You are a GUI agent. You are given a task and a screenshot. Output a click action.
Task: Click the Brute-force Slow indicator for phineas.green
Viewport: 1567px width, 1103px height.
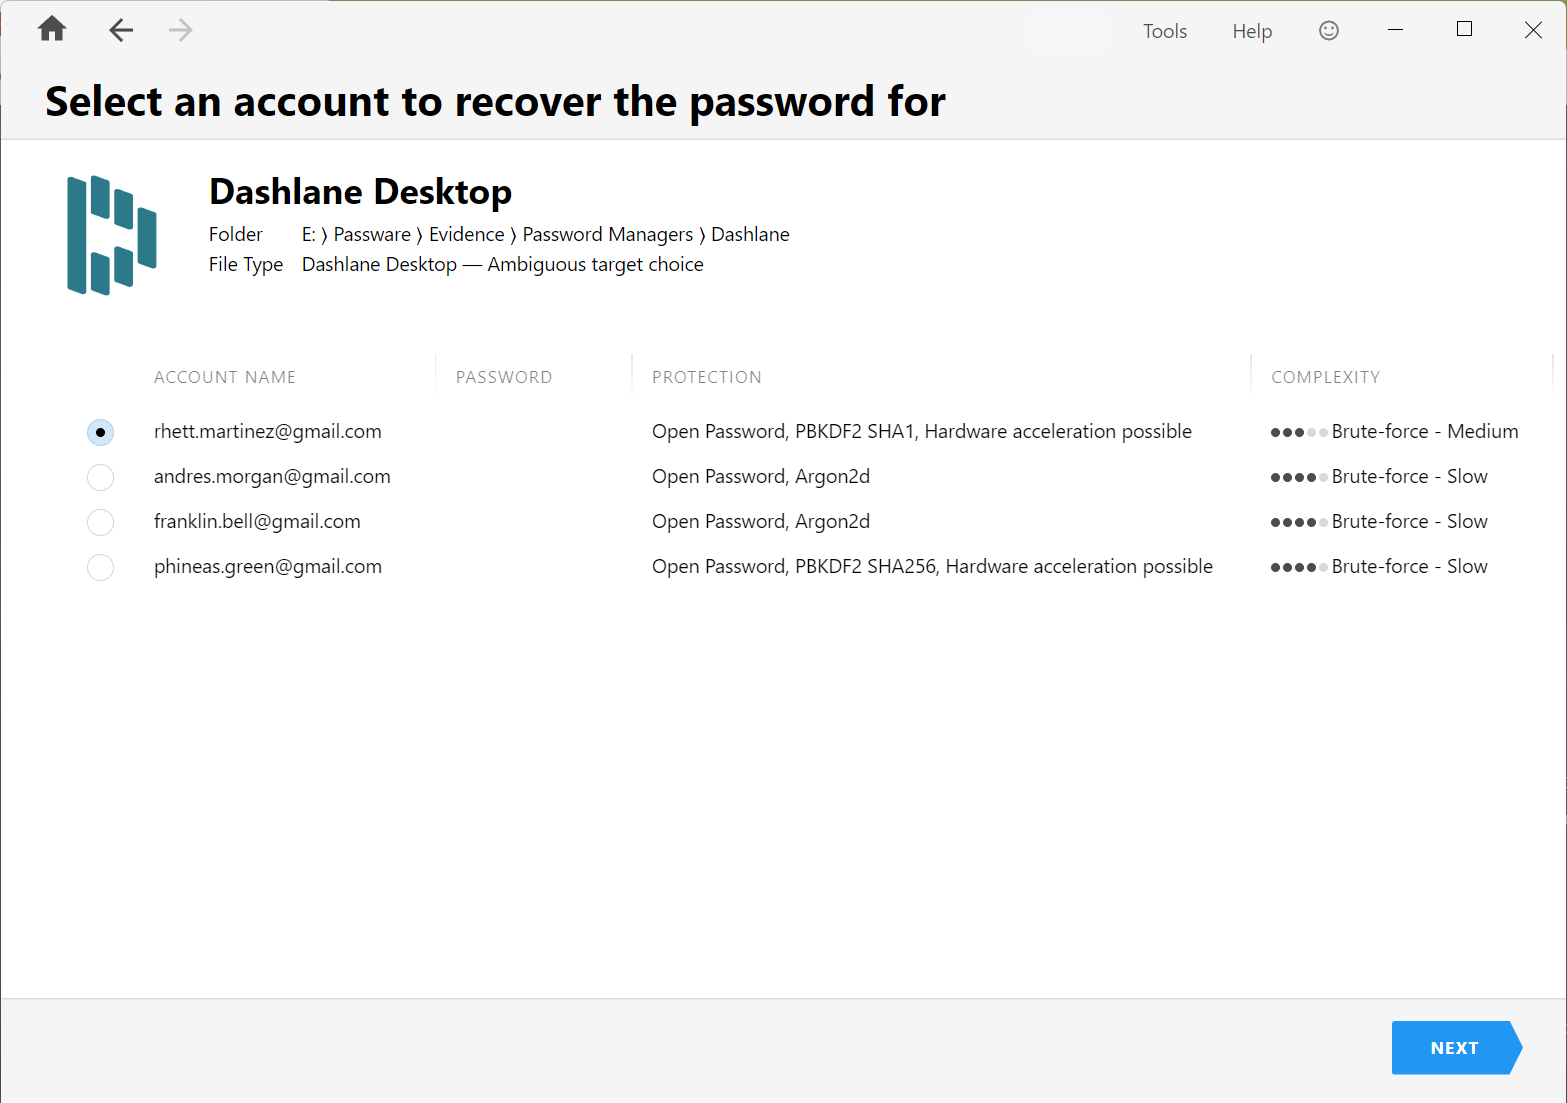click(1297, 567)
